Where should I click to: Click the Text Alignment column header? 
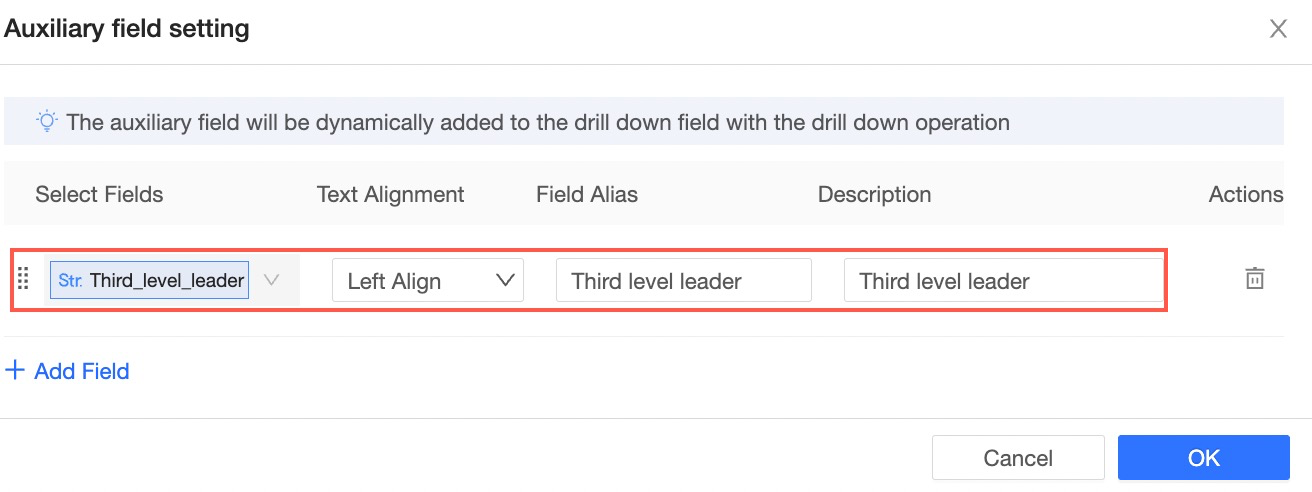(x=390, y=194)
